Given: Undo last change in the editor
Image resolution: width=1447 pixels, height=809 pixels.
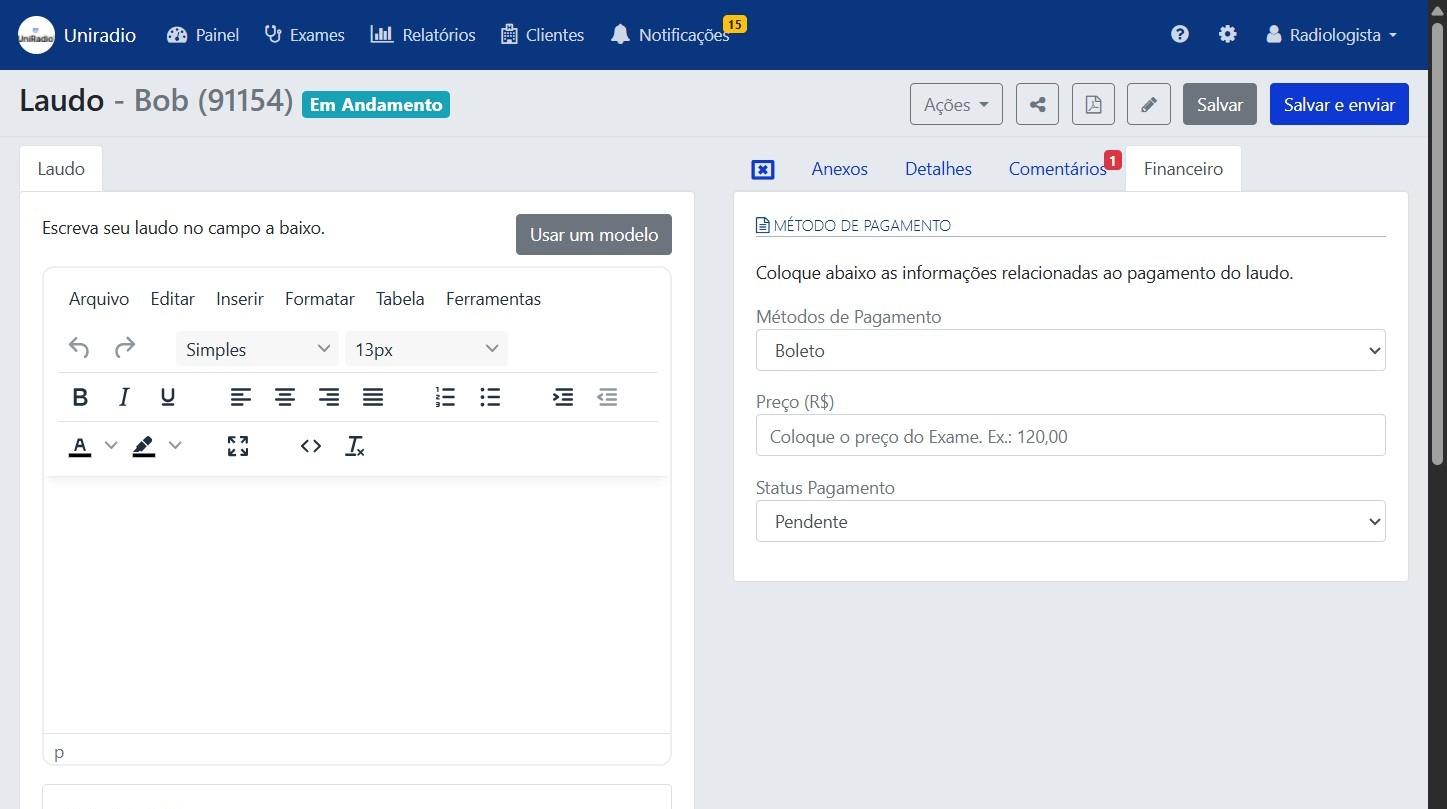Looking at the screenshot, I should [79, 348].
